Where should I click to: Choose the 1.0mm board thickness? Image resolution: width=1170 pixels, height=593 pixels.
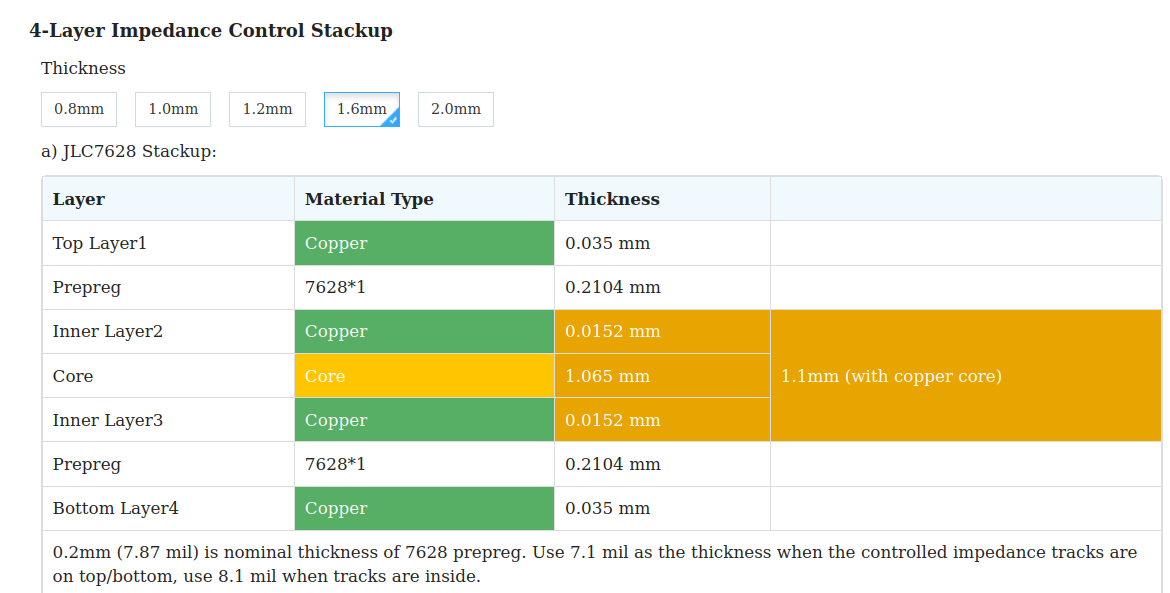173,109
